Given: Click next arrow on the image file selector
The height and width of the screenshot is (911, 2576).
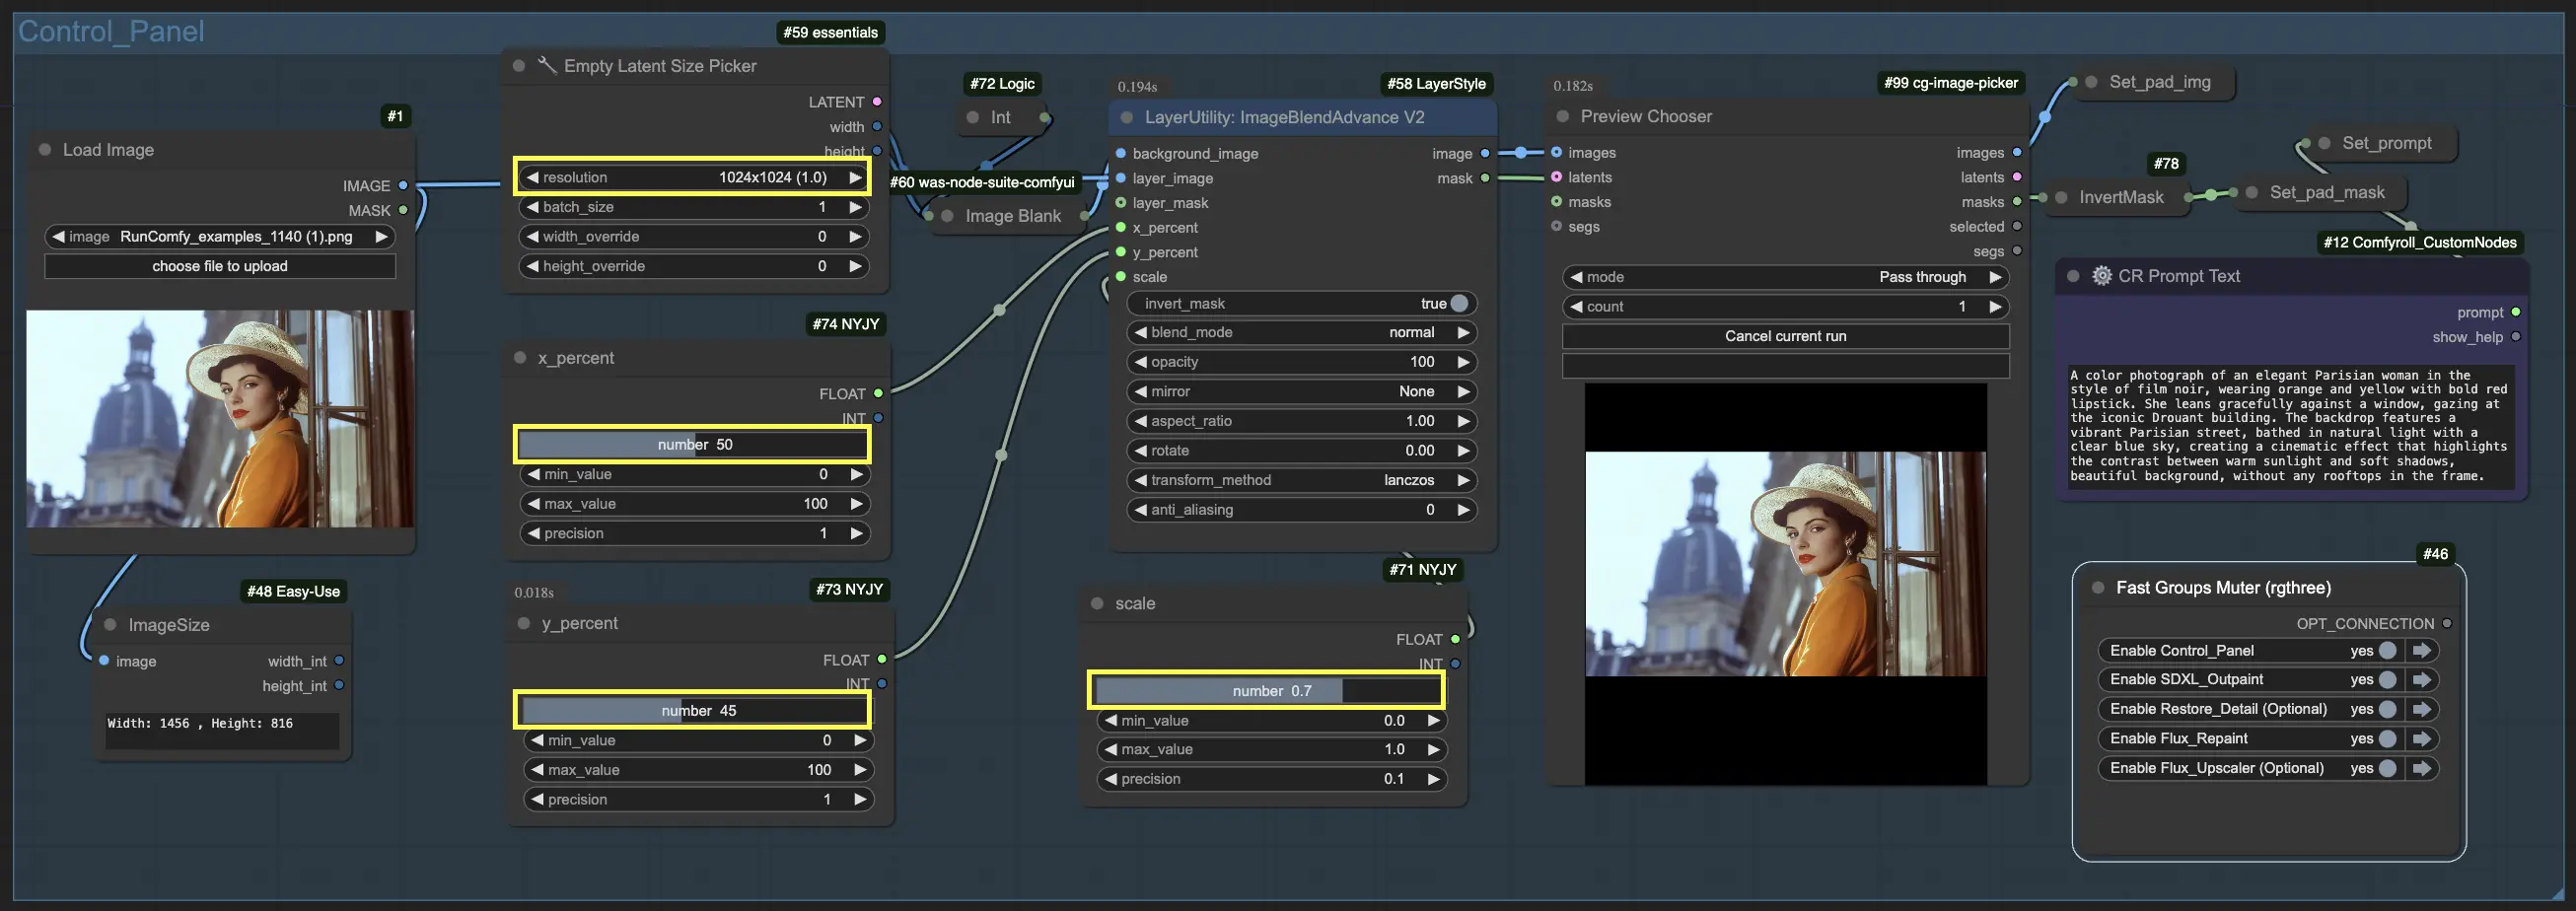Looking at the screenshot, I should pyautogui.click(x=381, y=237).
